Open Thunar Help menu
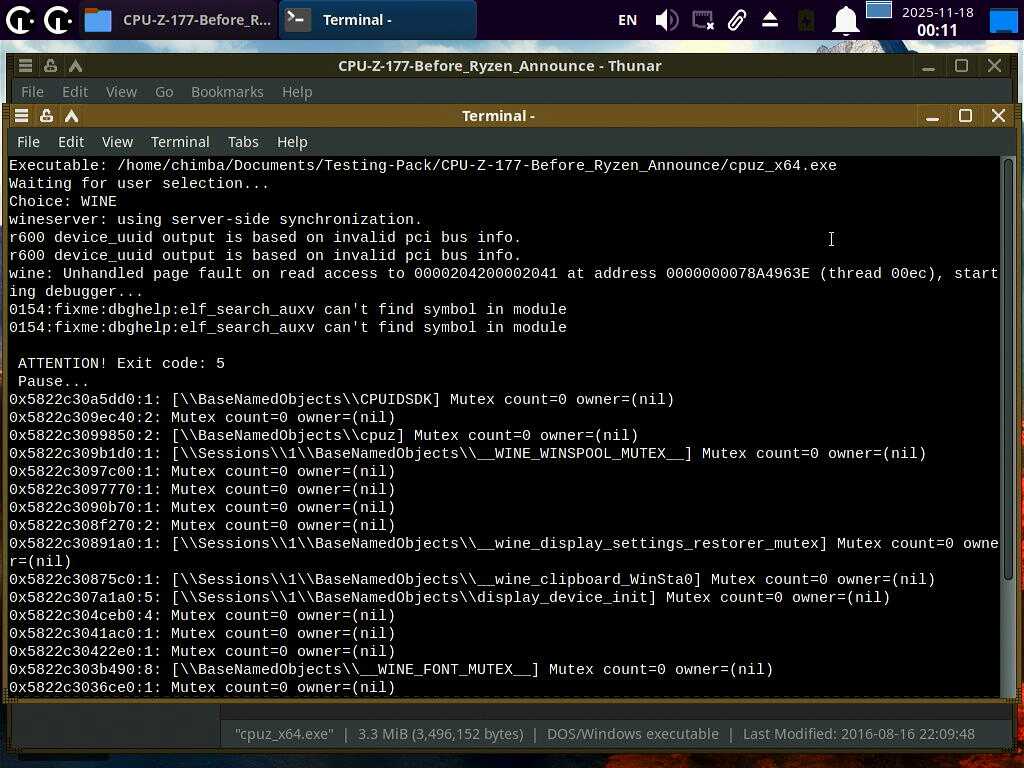 (297, 92)
